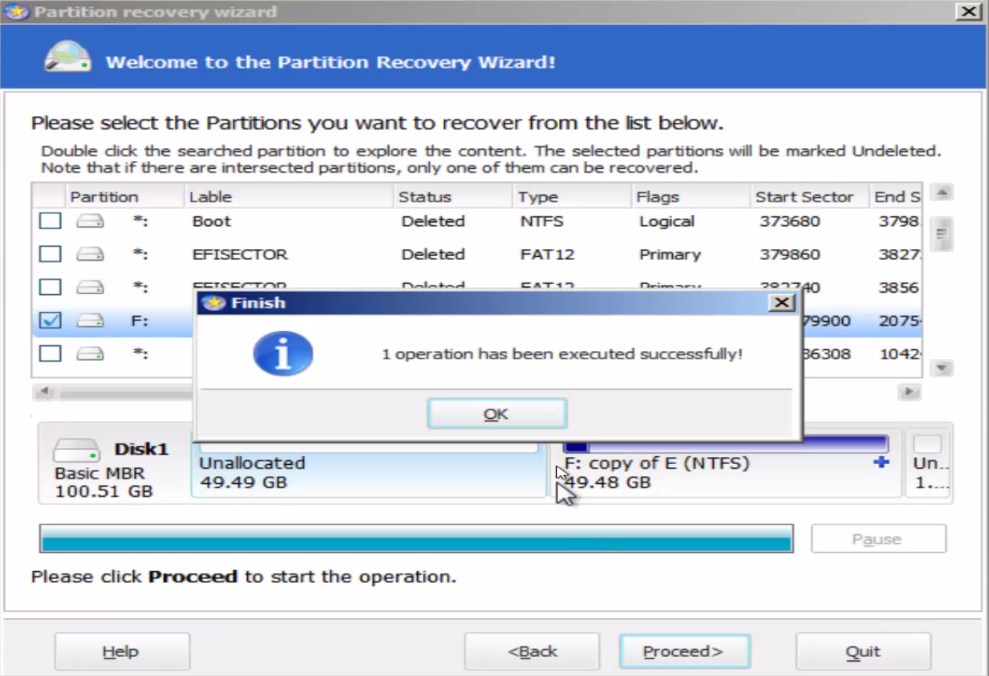Click OK in the Finish dialog

tap(497, 414)
